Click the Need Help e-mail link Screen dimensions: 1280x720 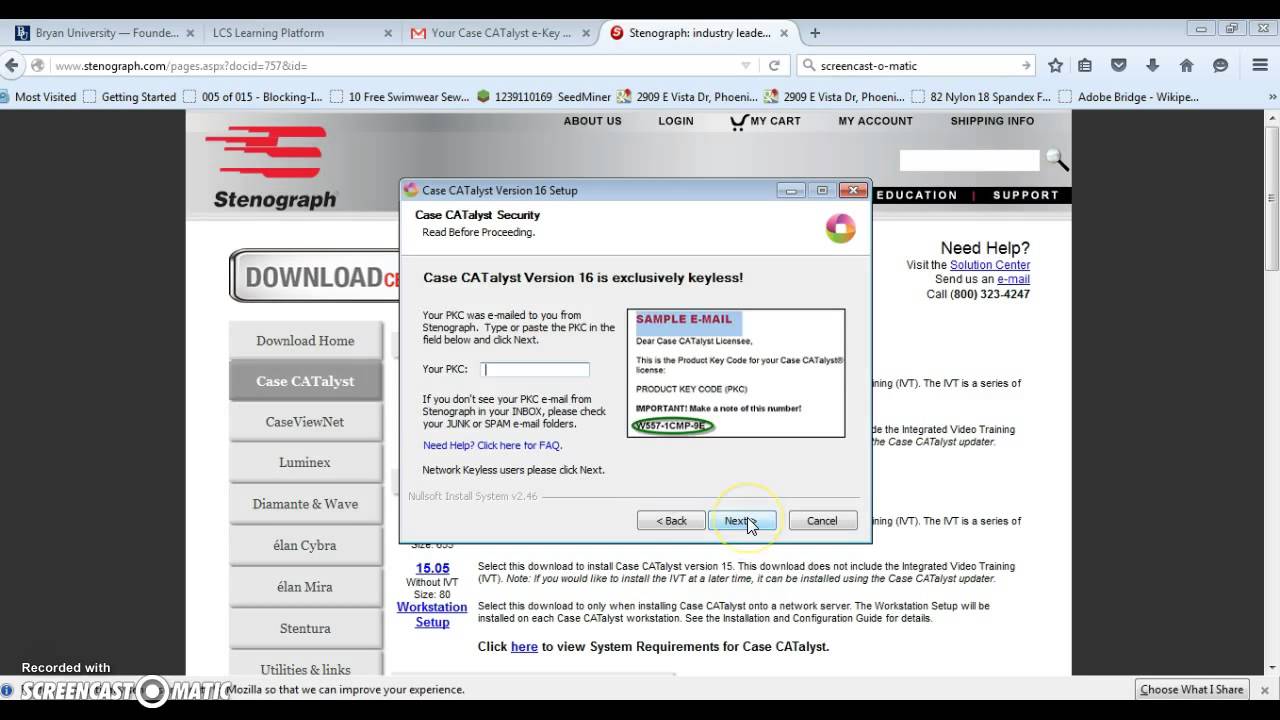(x=1013, y=279)
